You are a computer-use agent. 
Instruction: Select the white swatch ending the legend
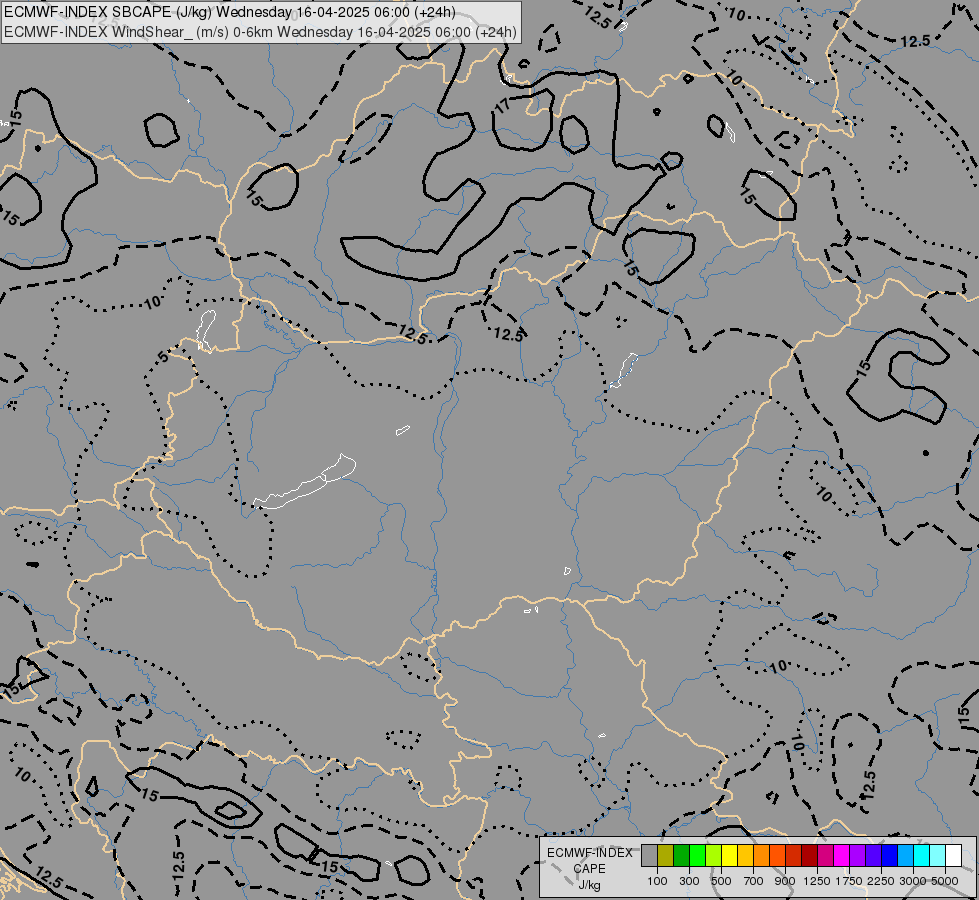click(953, 856)
